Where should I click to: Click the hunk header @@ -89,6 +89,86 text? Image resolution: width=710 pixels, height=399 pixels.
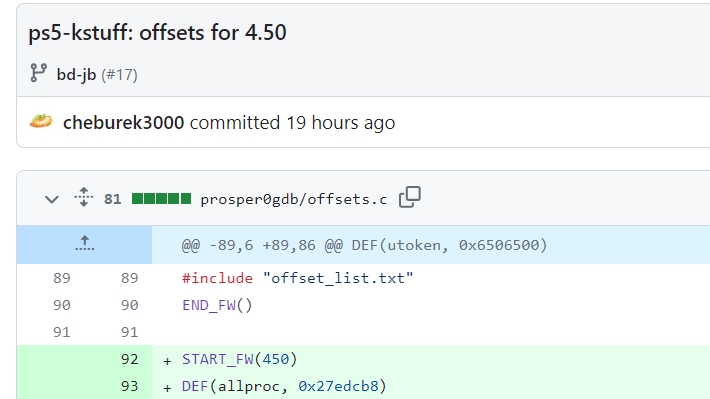365,245
